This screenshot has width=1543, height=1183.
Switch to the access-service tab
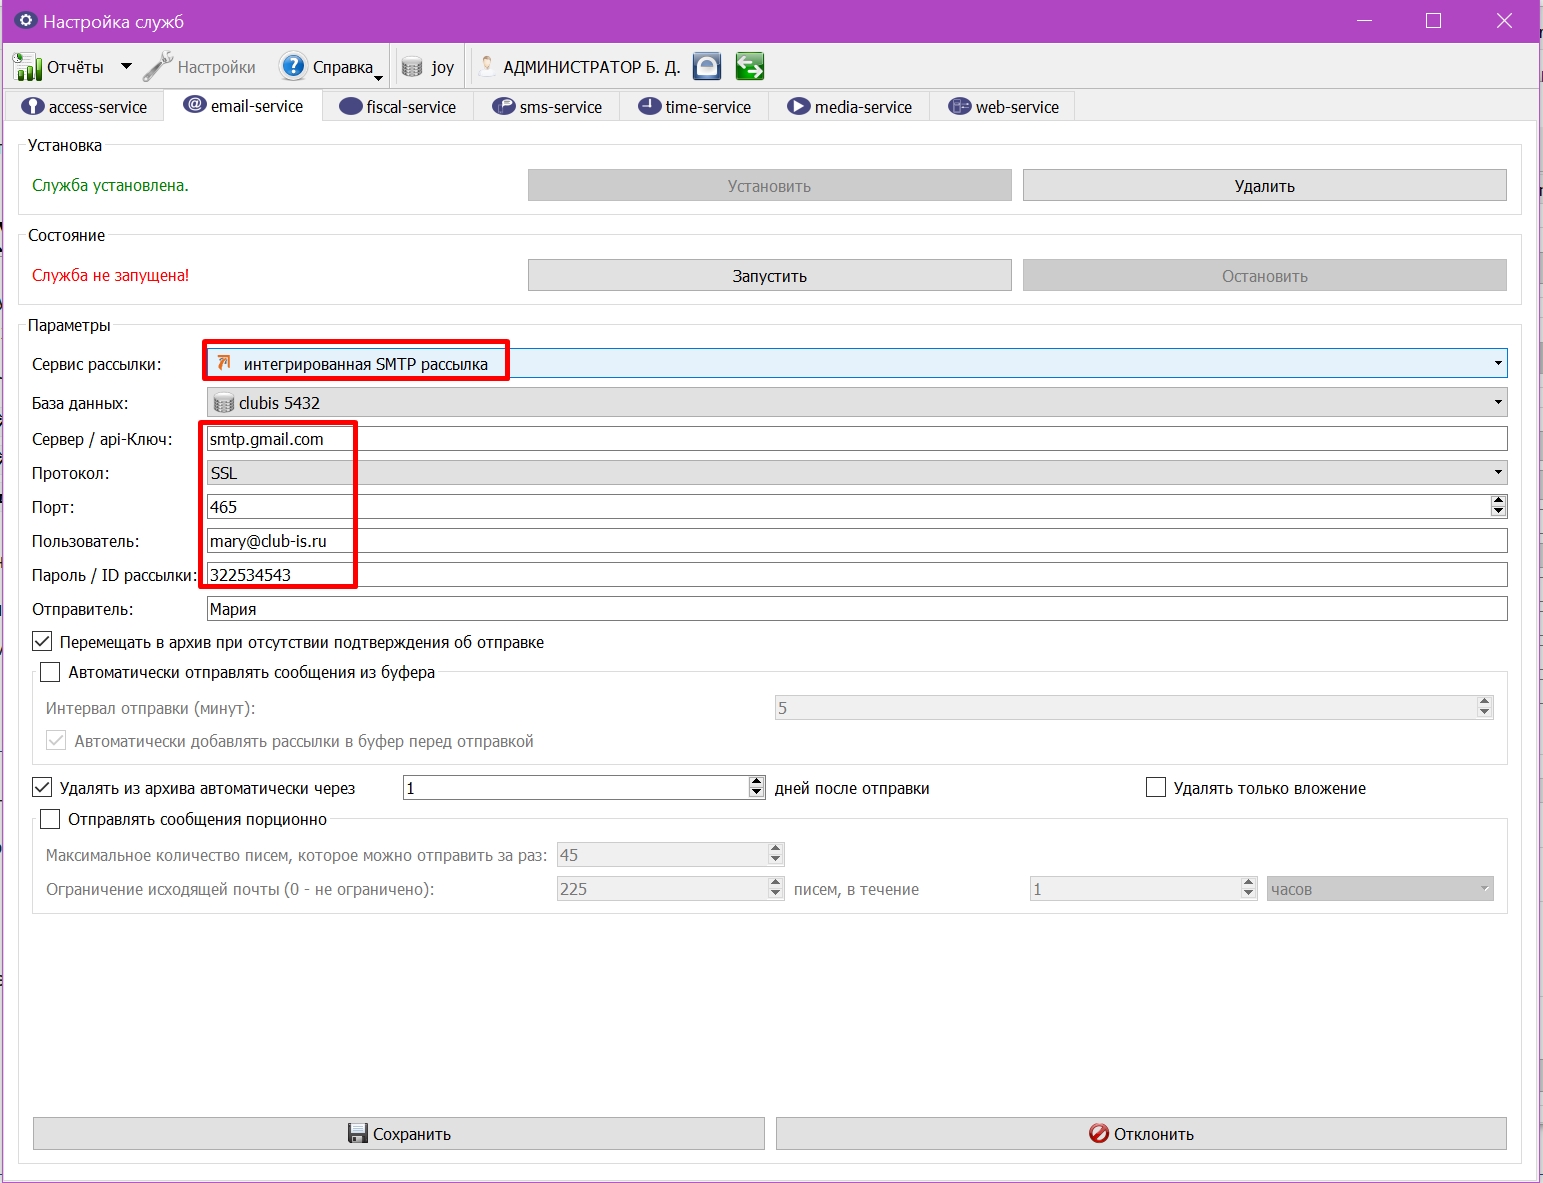coord(85,107)
